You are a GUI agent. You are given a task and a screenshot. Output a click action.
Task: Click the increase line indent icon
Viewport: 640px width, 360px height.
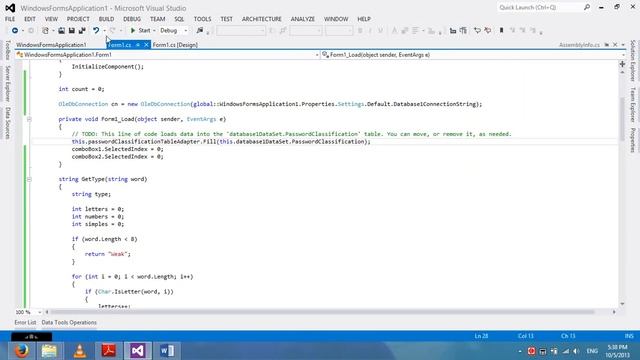[463, 31]
